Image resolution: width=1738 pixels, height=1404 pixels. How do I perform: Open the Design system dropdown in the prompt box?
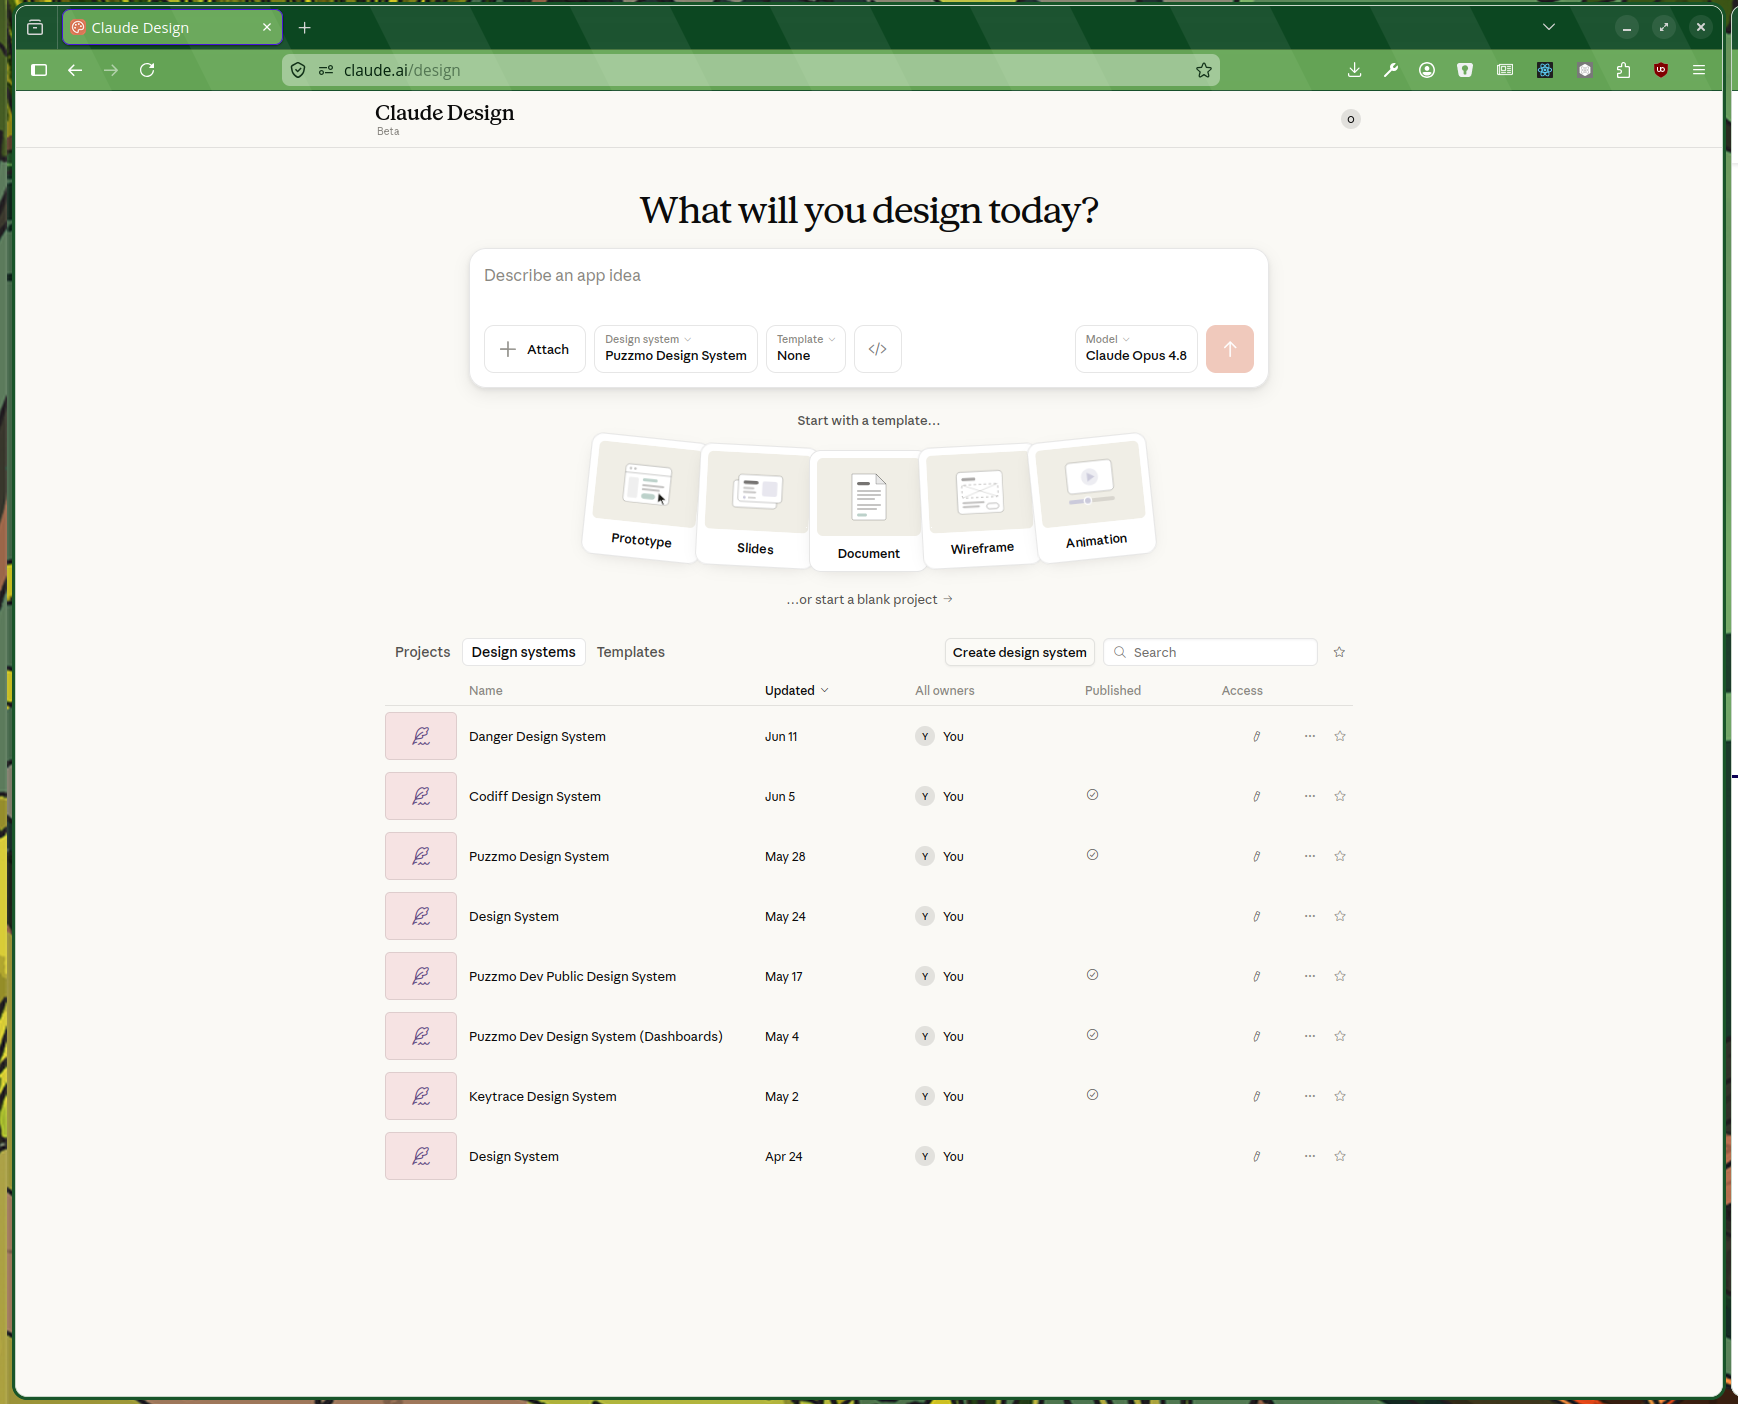point(676,349)
